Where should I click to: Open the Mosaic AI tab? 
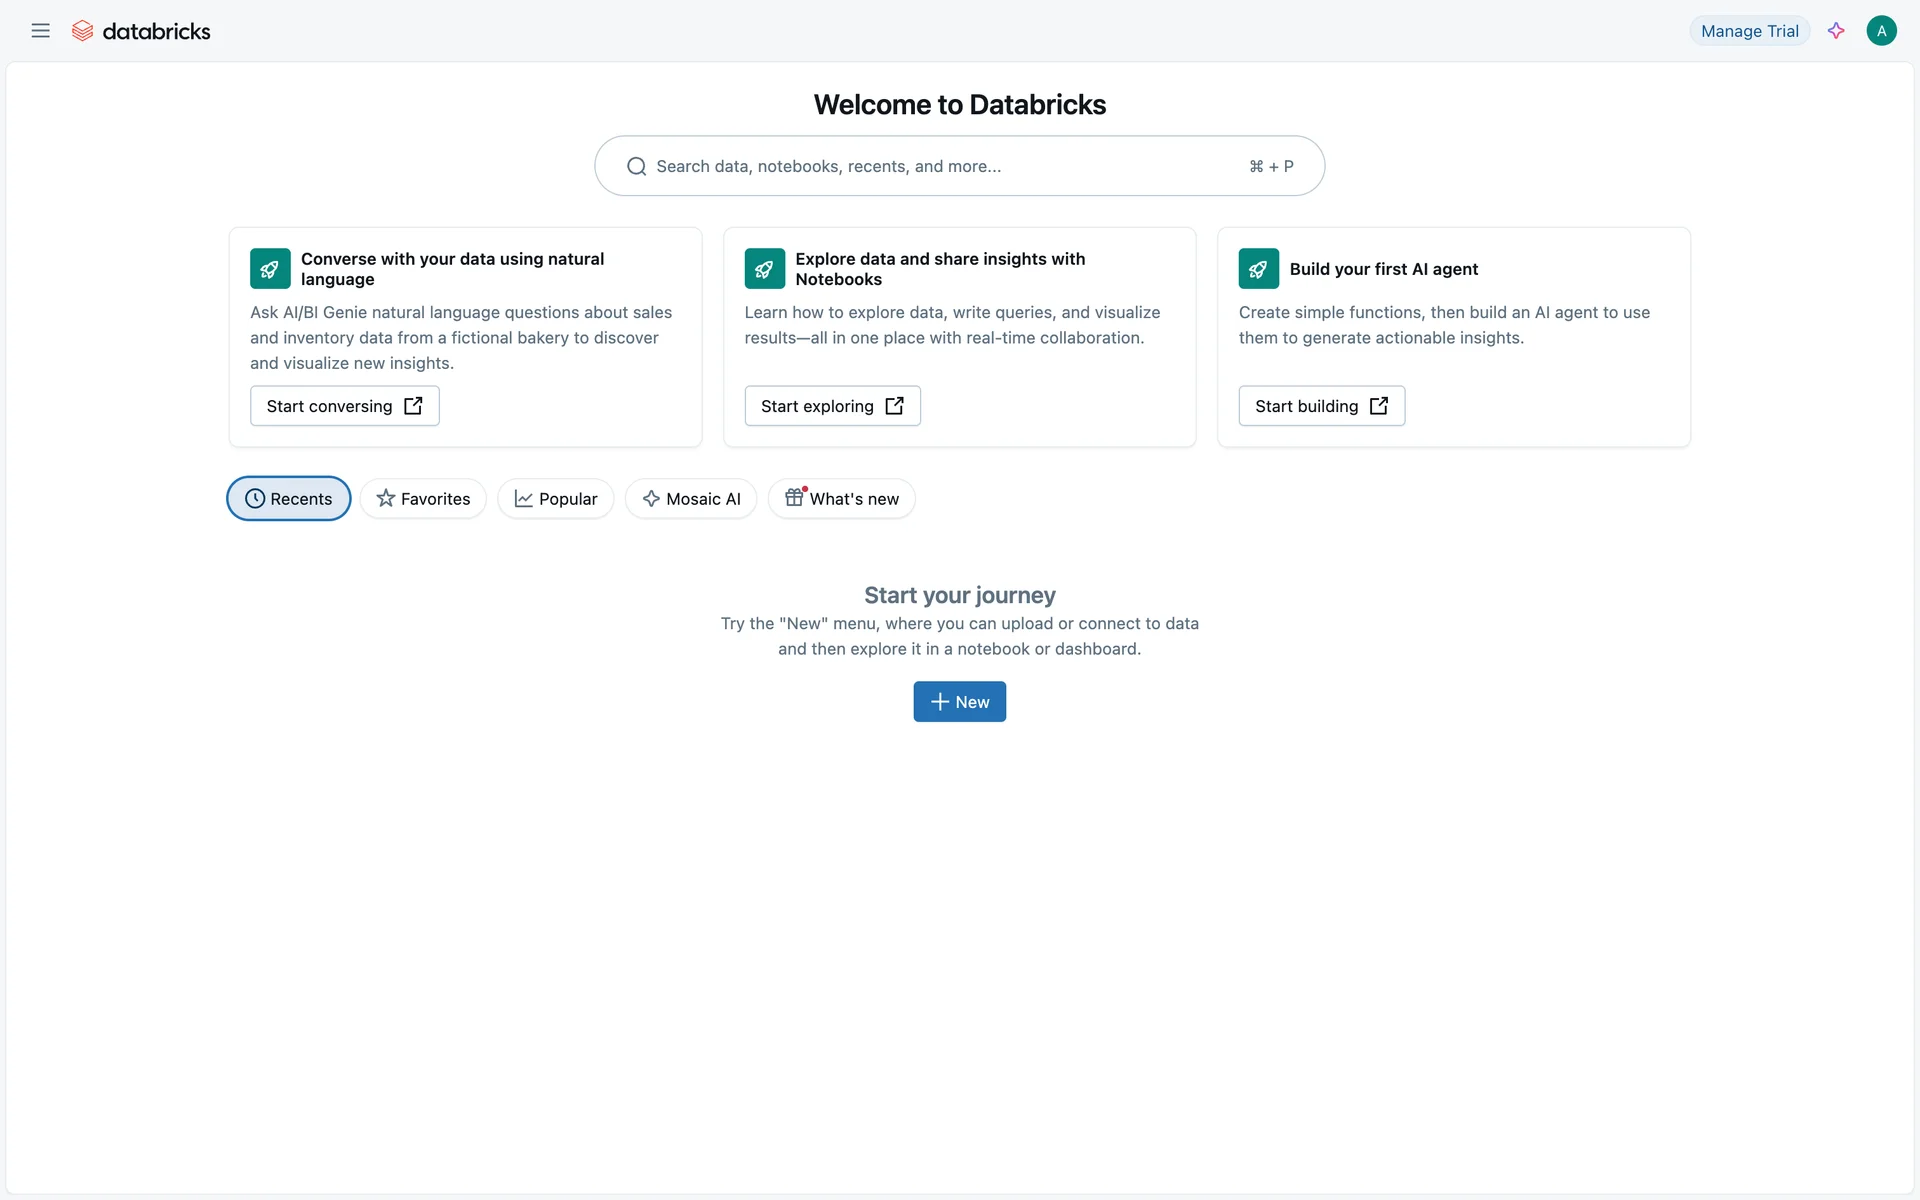[x=691, y=499]
